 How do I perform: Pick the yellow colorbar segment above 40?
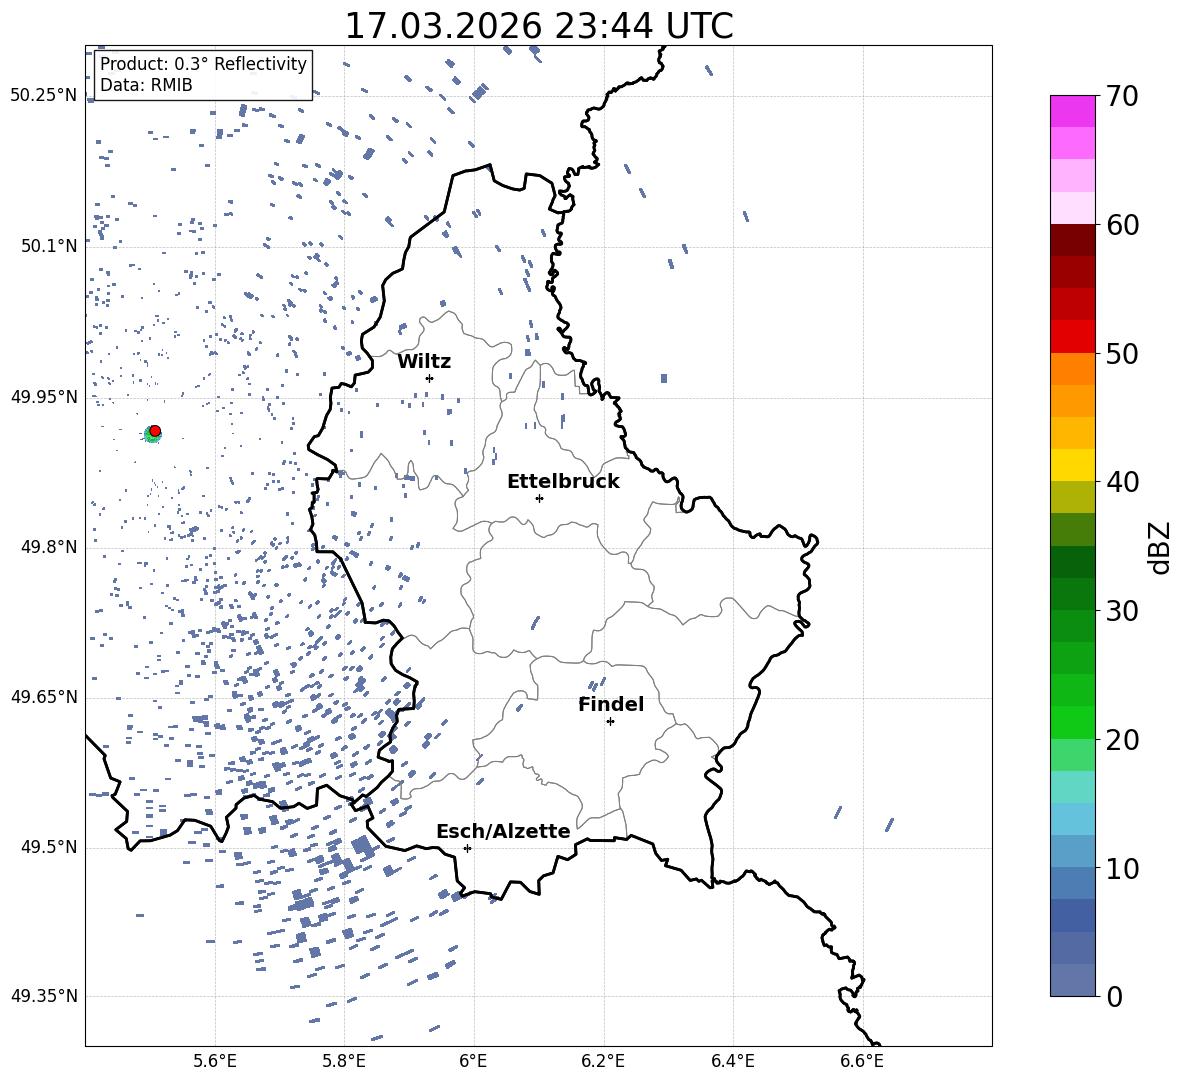pos(1072,466)
